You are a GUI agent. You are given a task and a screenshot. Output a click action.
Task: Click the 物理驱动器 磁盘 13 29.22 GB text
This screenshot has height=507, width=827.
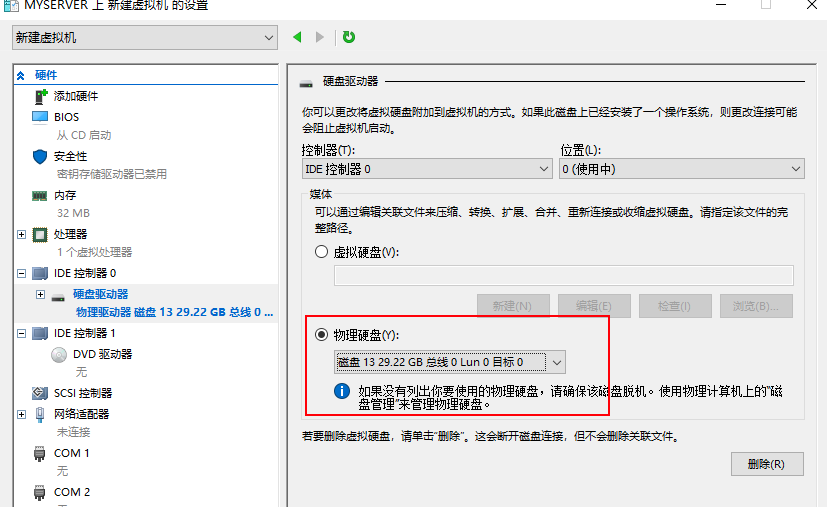pyautogui.click(x=175, y=312)
